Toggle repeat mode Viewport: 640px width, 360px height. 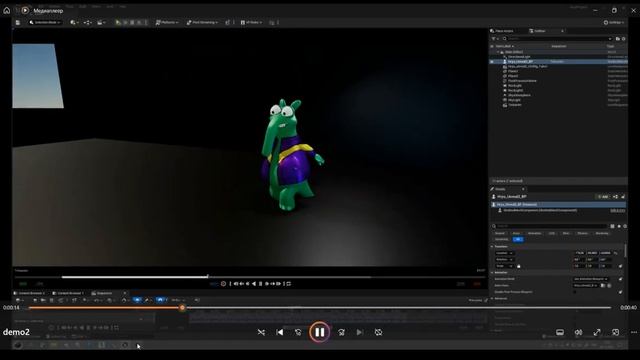(x=378, y=333)
